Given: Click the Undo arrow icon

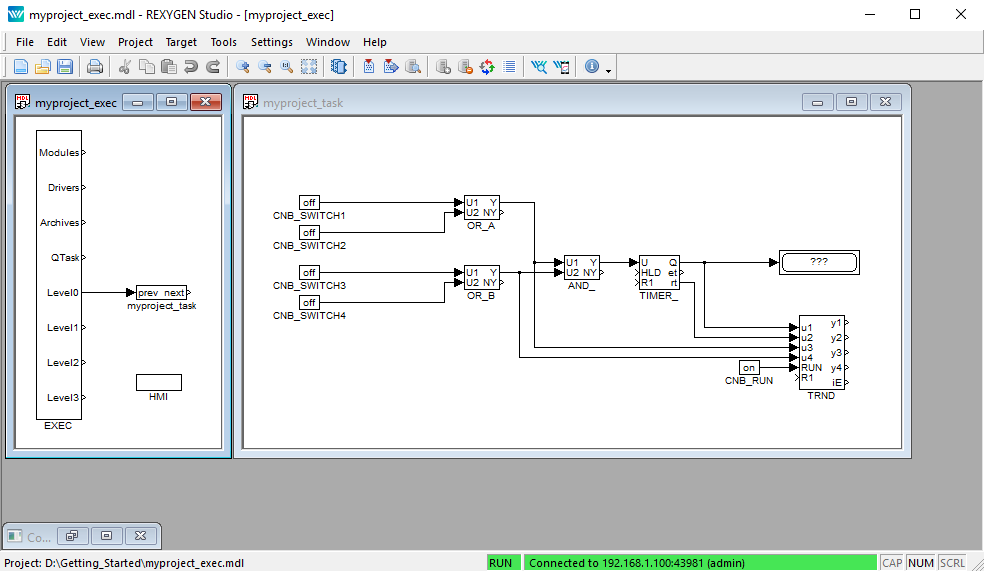Looking at the screenshot, I should coord(191,67).
